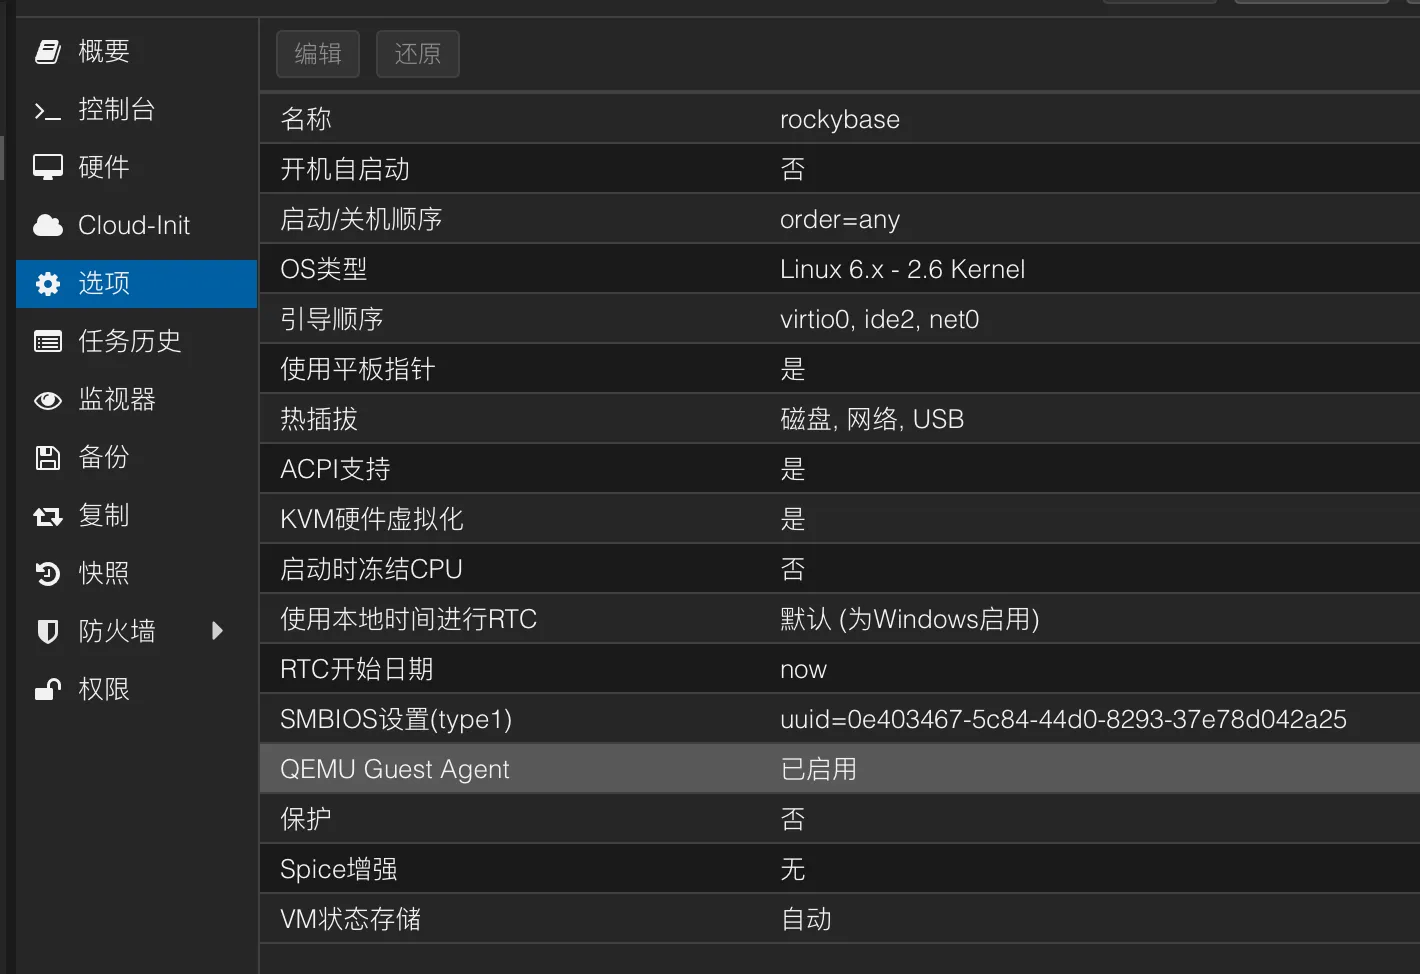Toggle the KVM硬件虚拟化 option
The height and width of the screenshot is (974, 1420).
click(x=700, y=518)
